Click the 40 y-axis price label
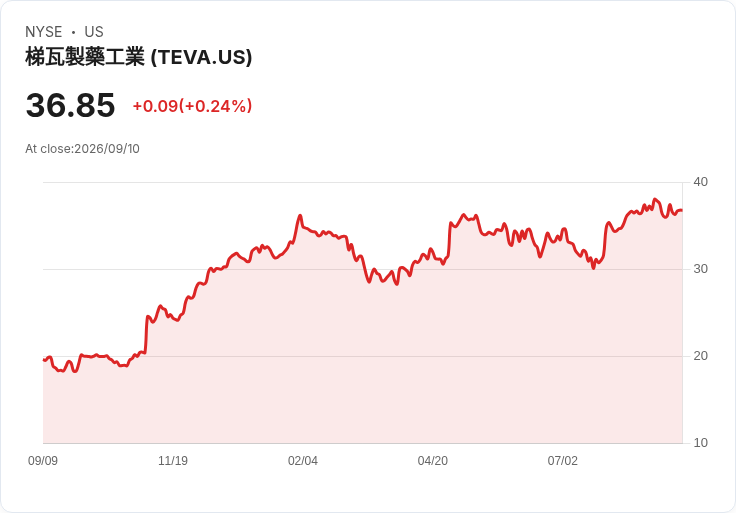The image size is (736, 513). coord(700,182)
